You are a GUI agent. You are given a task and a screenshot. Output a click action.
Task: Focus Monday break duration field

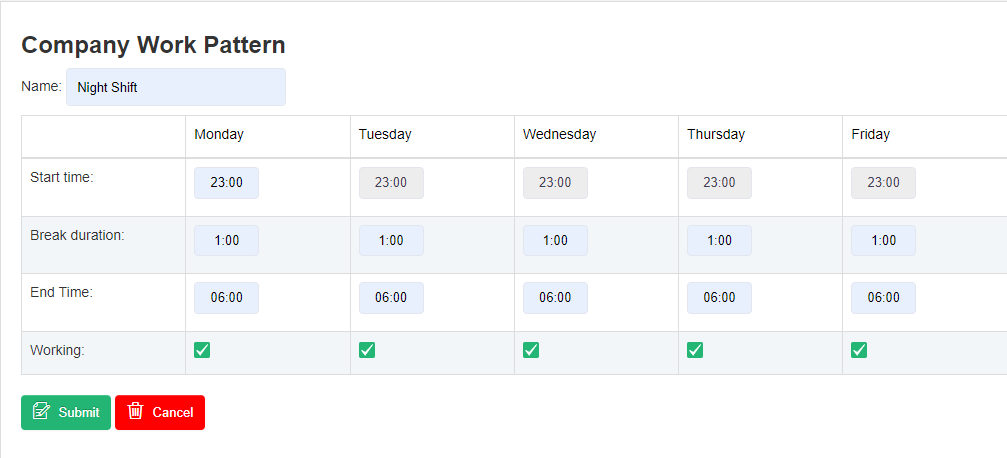[226, 241]
